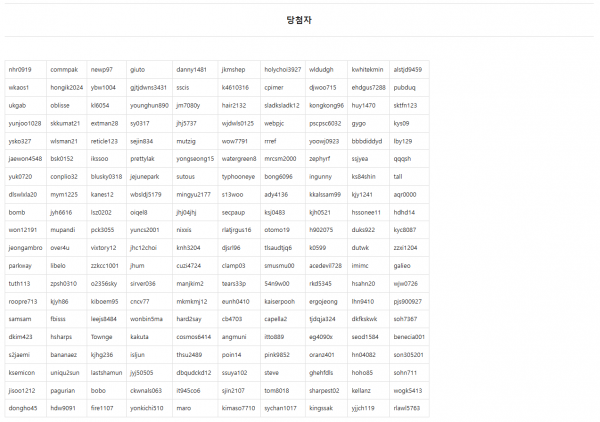This screenshot has width=600, height=422.
Task: Click the 당첨자 heading
Action: click(299, 21)
